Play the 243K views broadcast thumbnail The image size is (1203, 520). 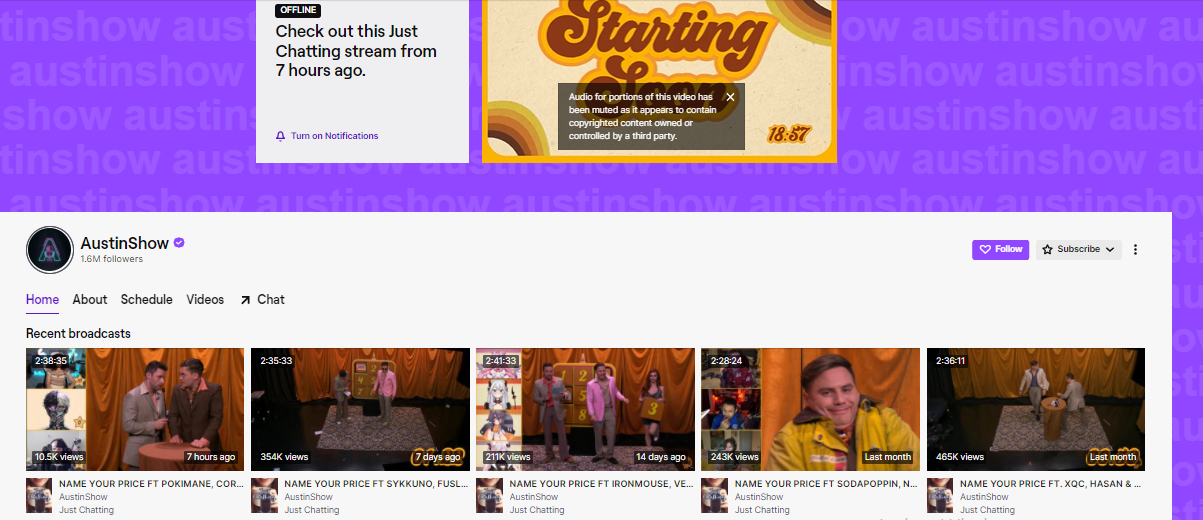coord(810,409)
